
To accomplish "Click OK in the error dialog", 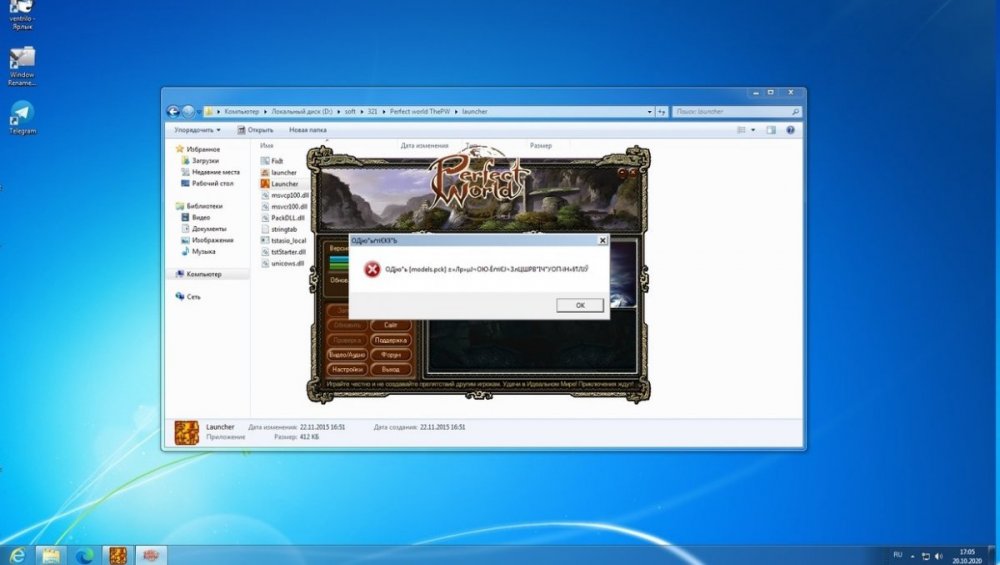I will point(580,305).
